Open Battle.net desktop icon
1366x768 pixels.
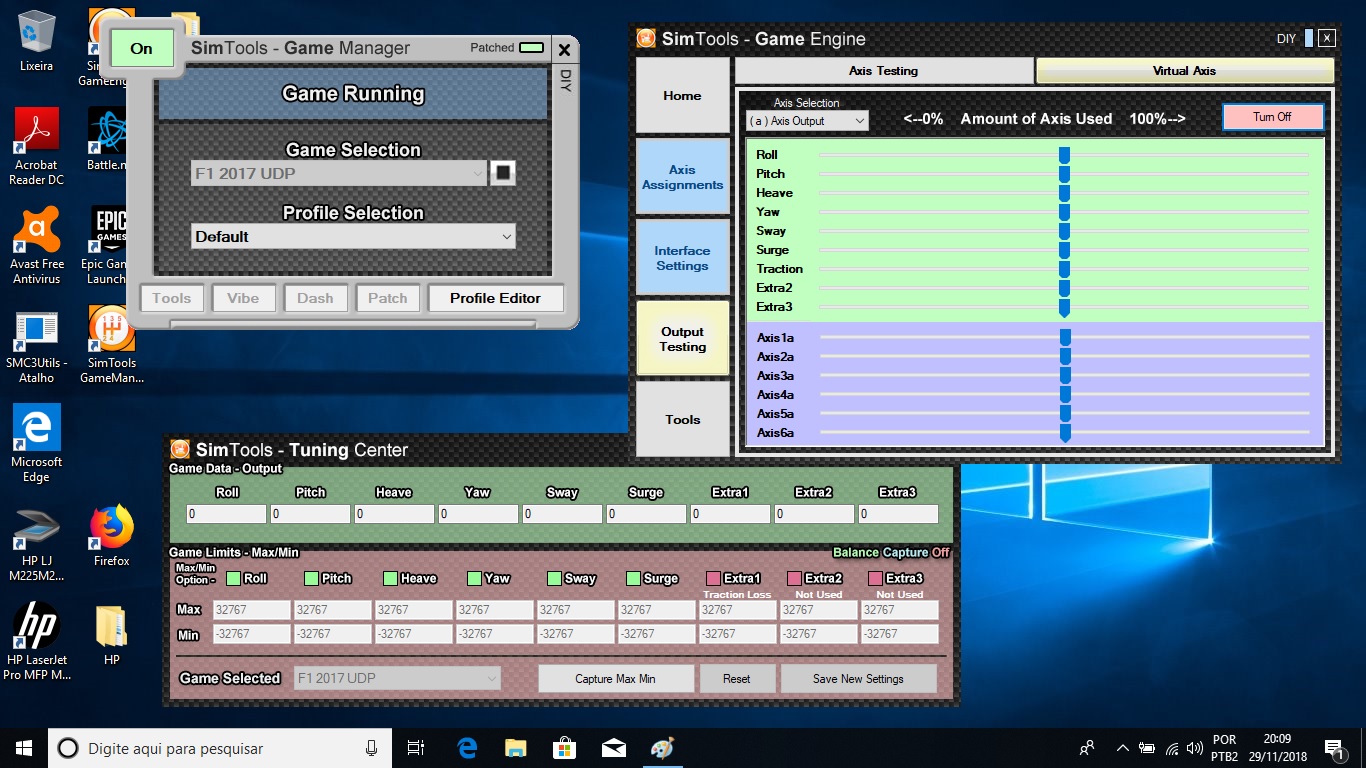pos(106,140)
